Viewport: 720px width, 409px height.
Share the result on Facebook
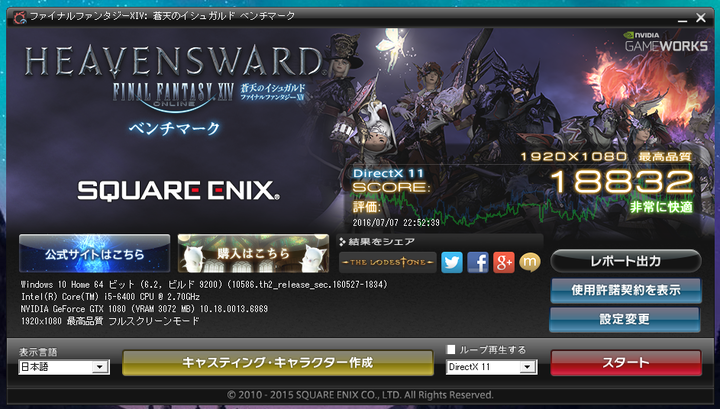point(478,263)
